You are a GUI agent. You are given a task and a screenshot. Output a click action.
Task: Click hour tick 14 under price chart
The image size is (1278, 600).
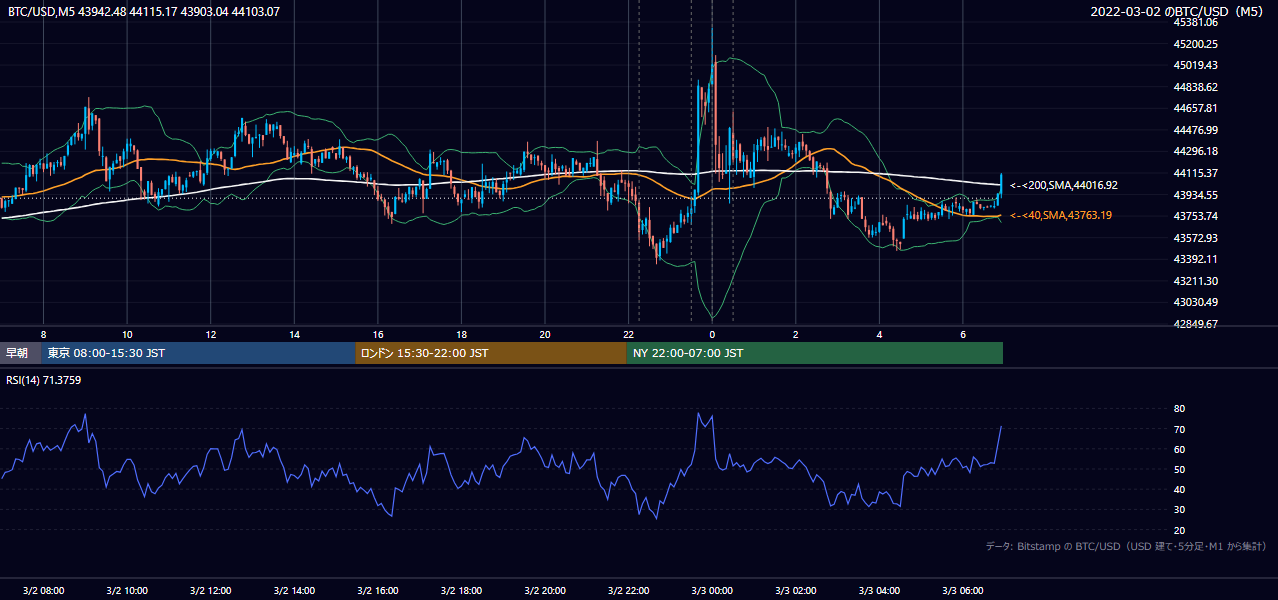pos(294,334)
